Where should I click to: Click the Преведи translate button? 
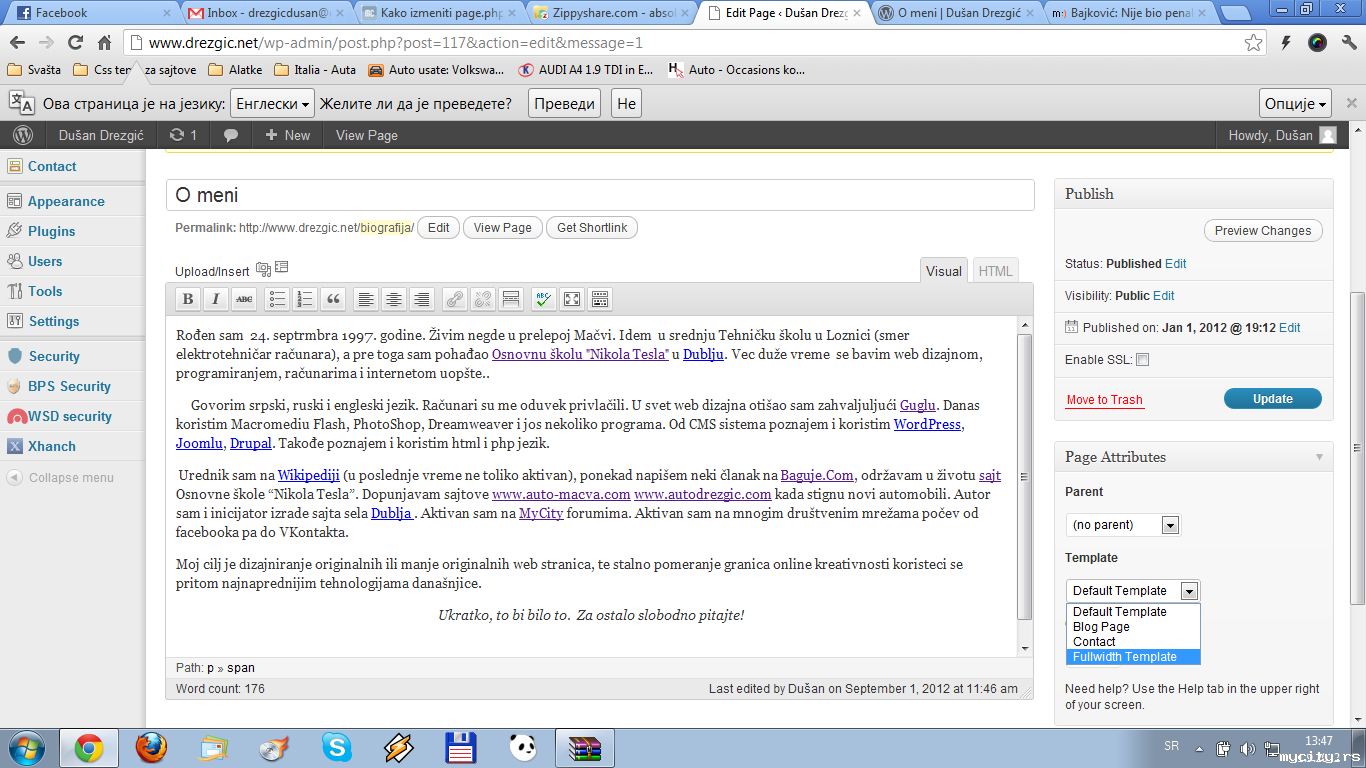point(565,104)
